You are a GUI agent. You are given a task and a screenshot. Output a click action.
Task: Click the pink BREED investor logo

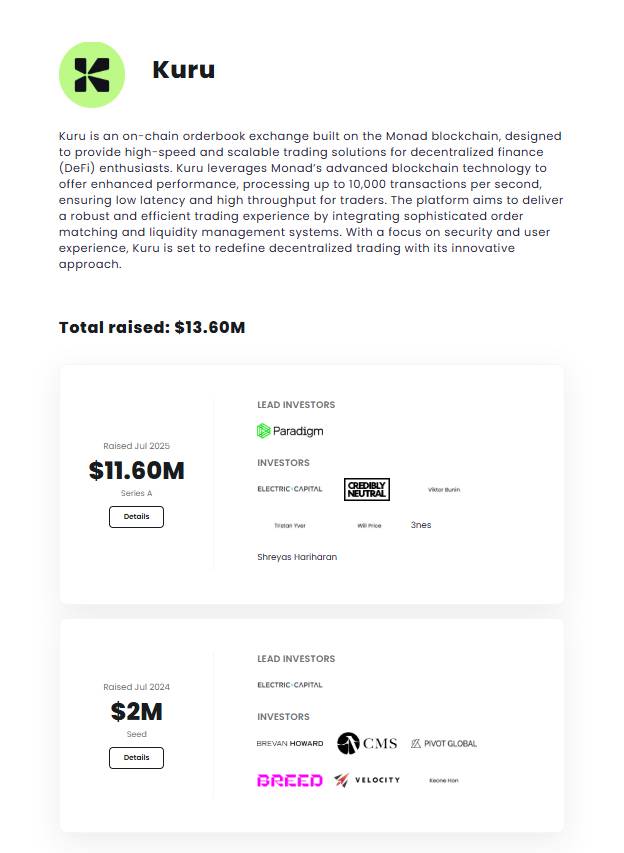290,780
